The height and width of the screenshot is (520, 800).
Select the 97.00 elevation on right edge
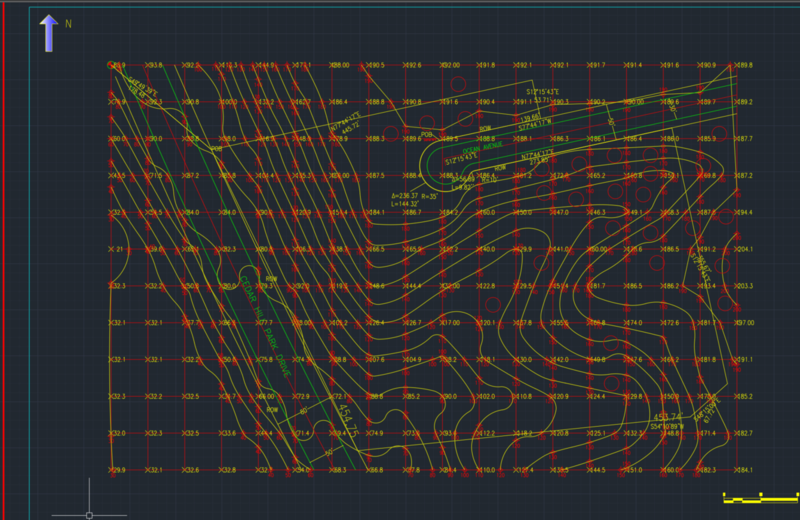coord(745,323)
